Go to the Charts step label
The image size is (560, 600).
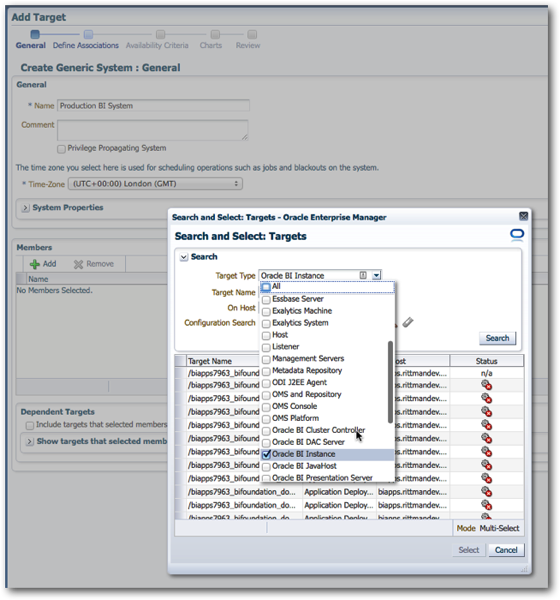[x=211, y=45]
